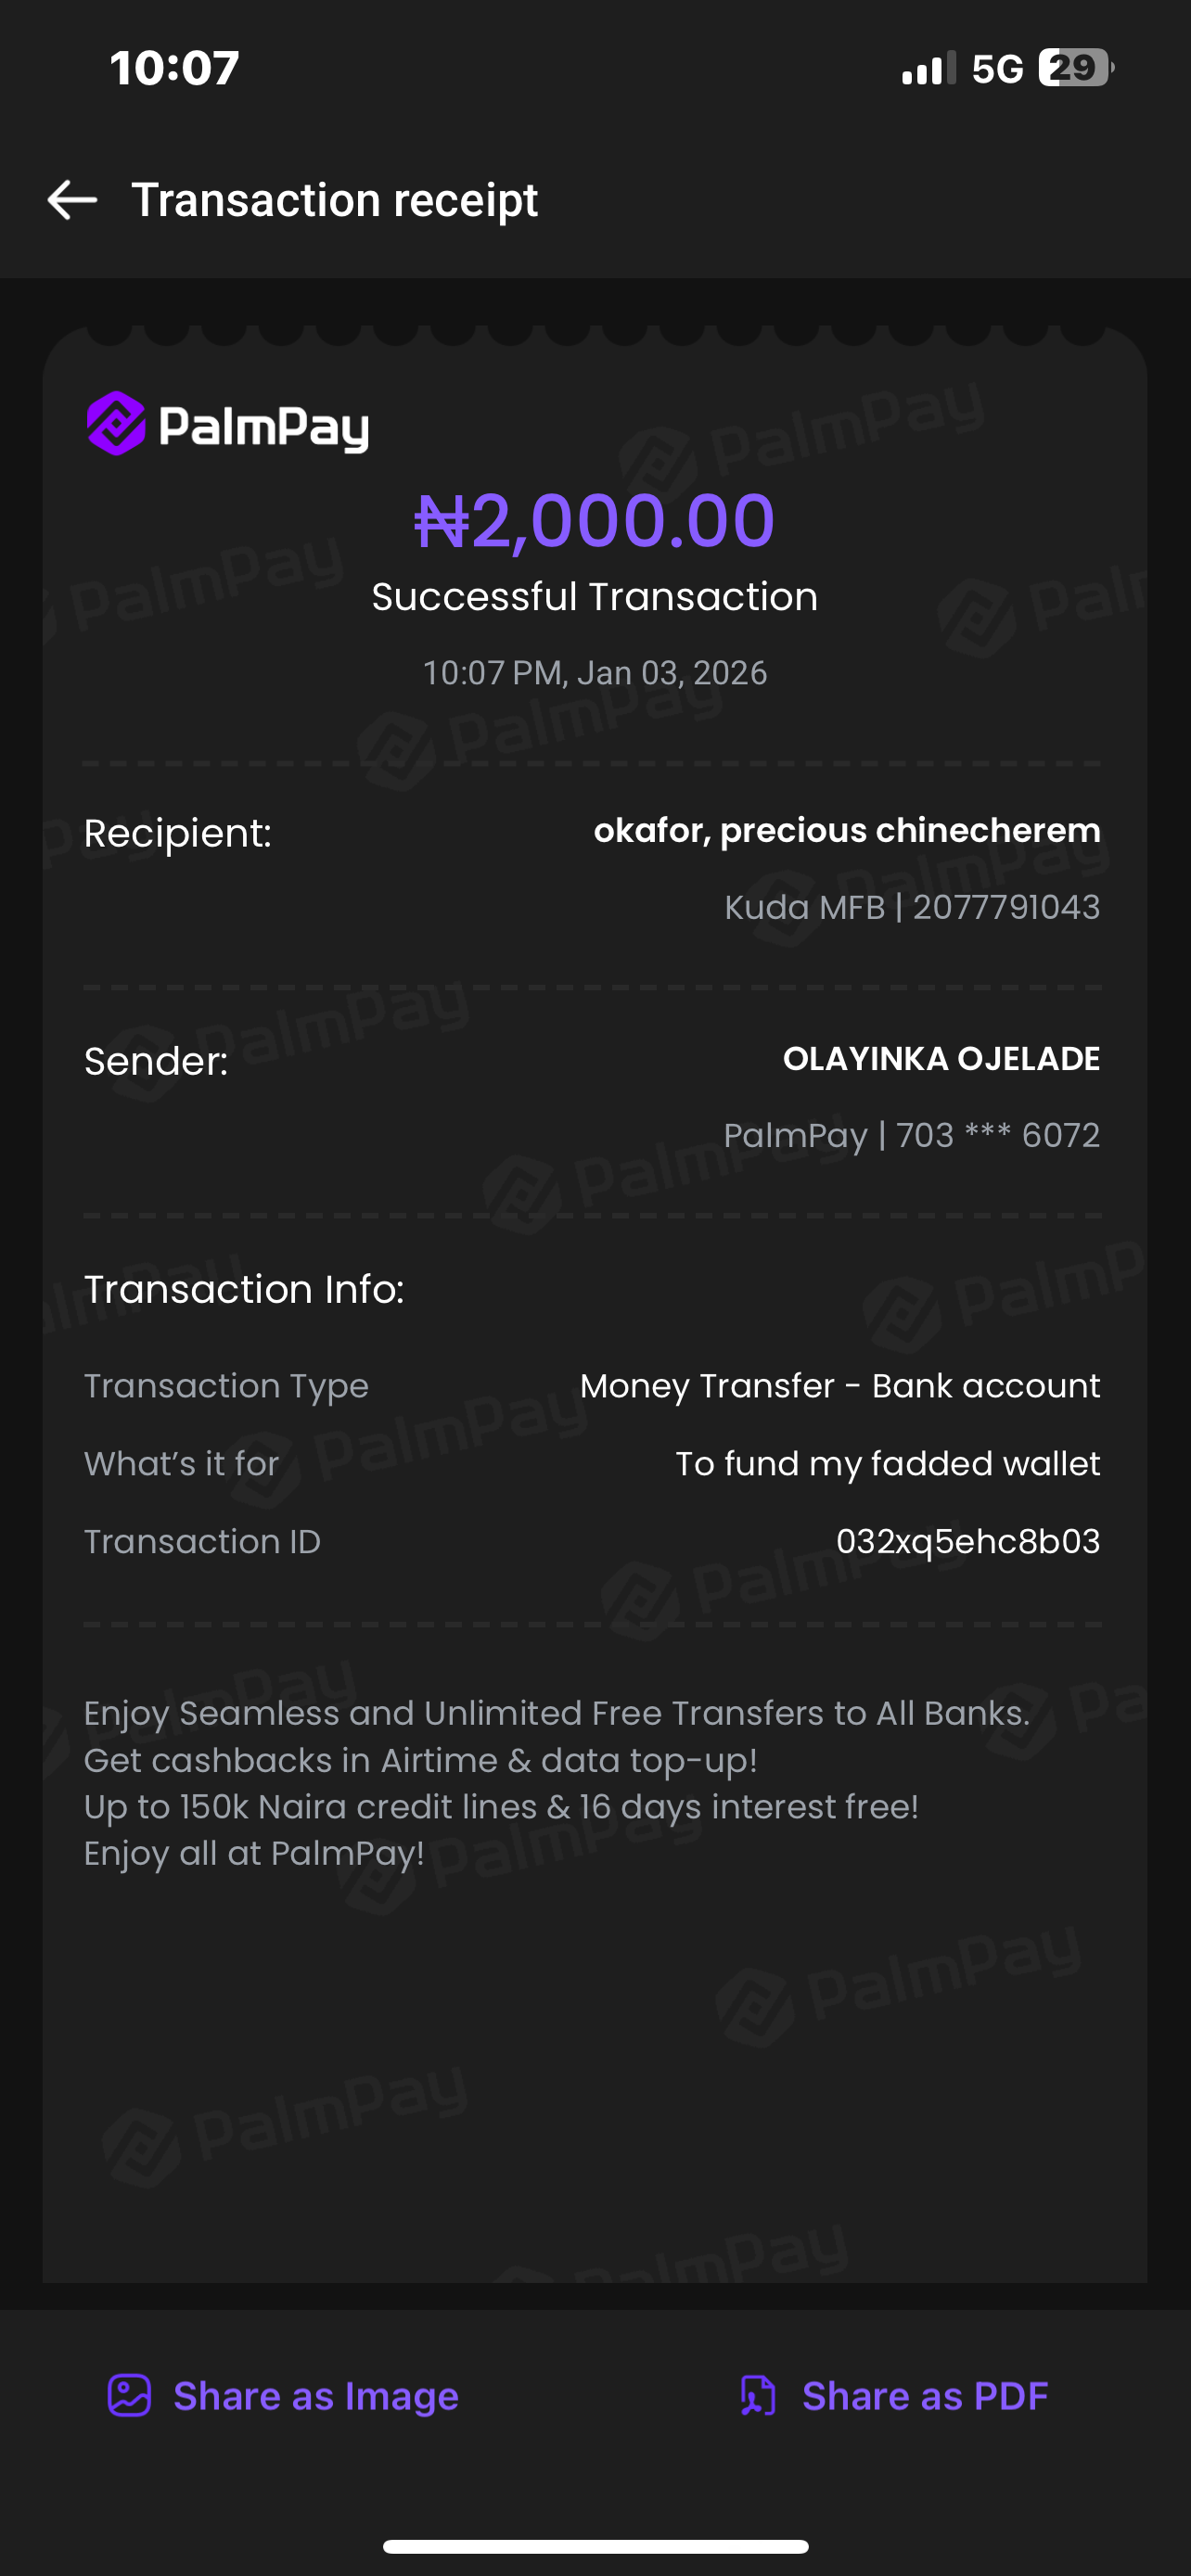
Task: Select the transaction ID 032xq5ehc8b03
Action: [x=967, y=1541]
